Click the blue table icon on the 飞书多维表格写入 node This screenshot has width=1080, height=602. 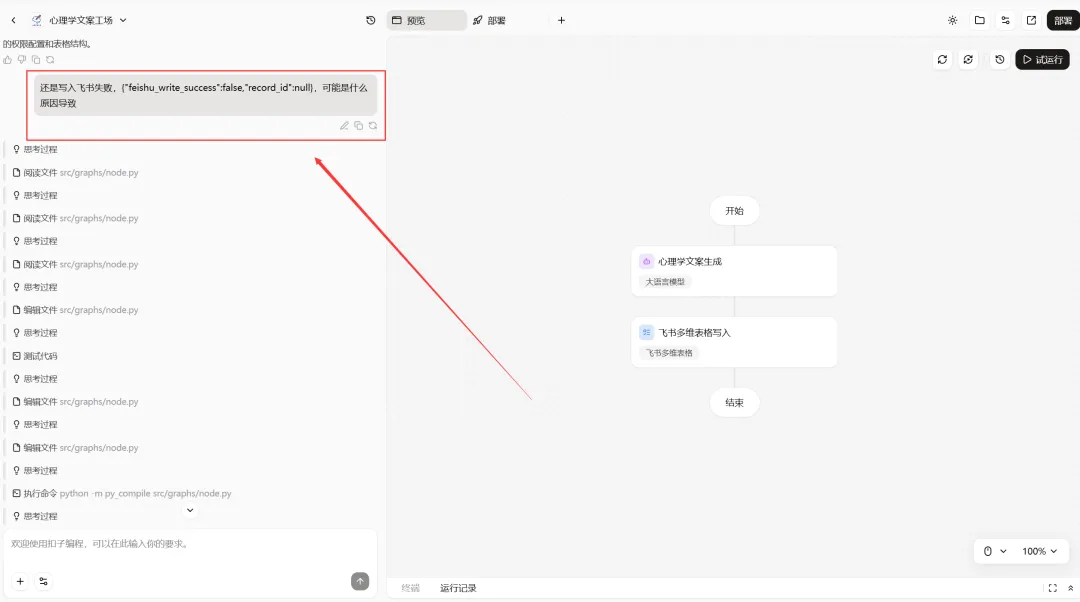pyautogui.click(x=646, y=333)
